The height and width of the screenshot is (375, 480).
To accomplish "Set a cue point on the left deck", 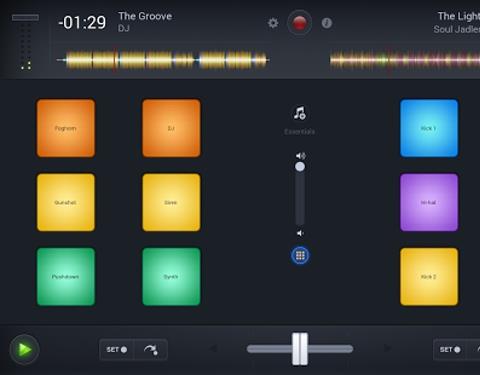I will pyautogui.click(x=117, y=350).
